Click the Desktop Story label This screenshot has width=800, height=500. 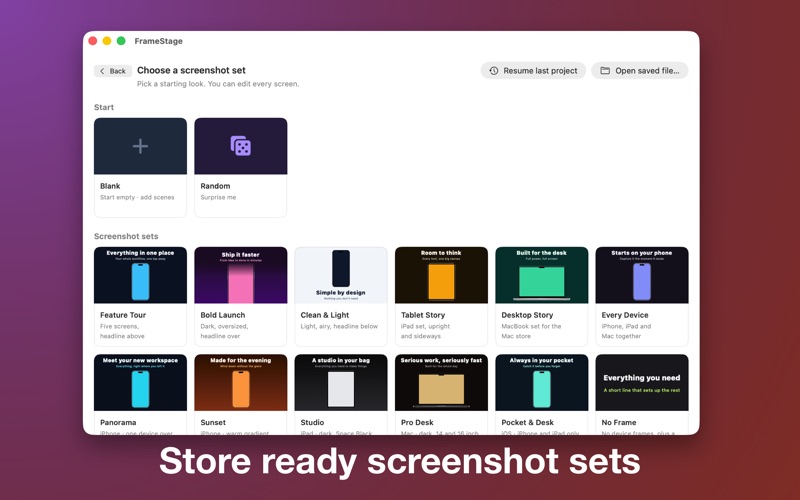(527, 315)
